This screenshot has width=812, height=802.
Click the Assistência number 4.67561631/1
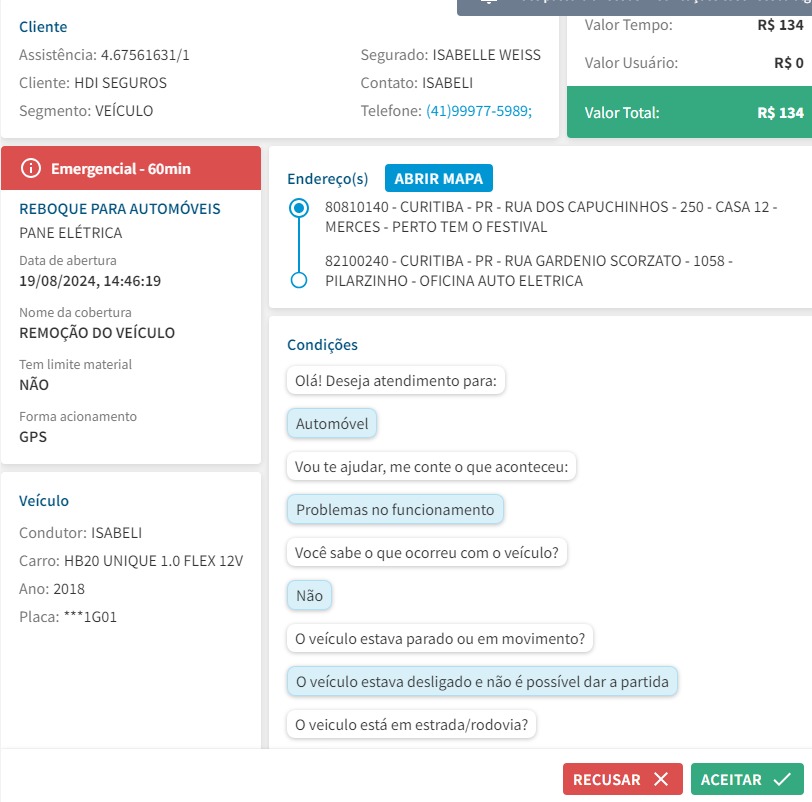[x=145, y=55]
